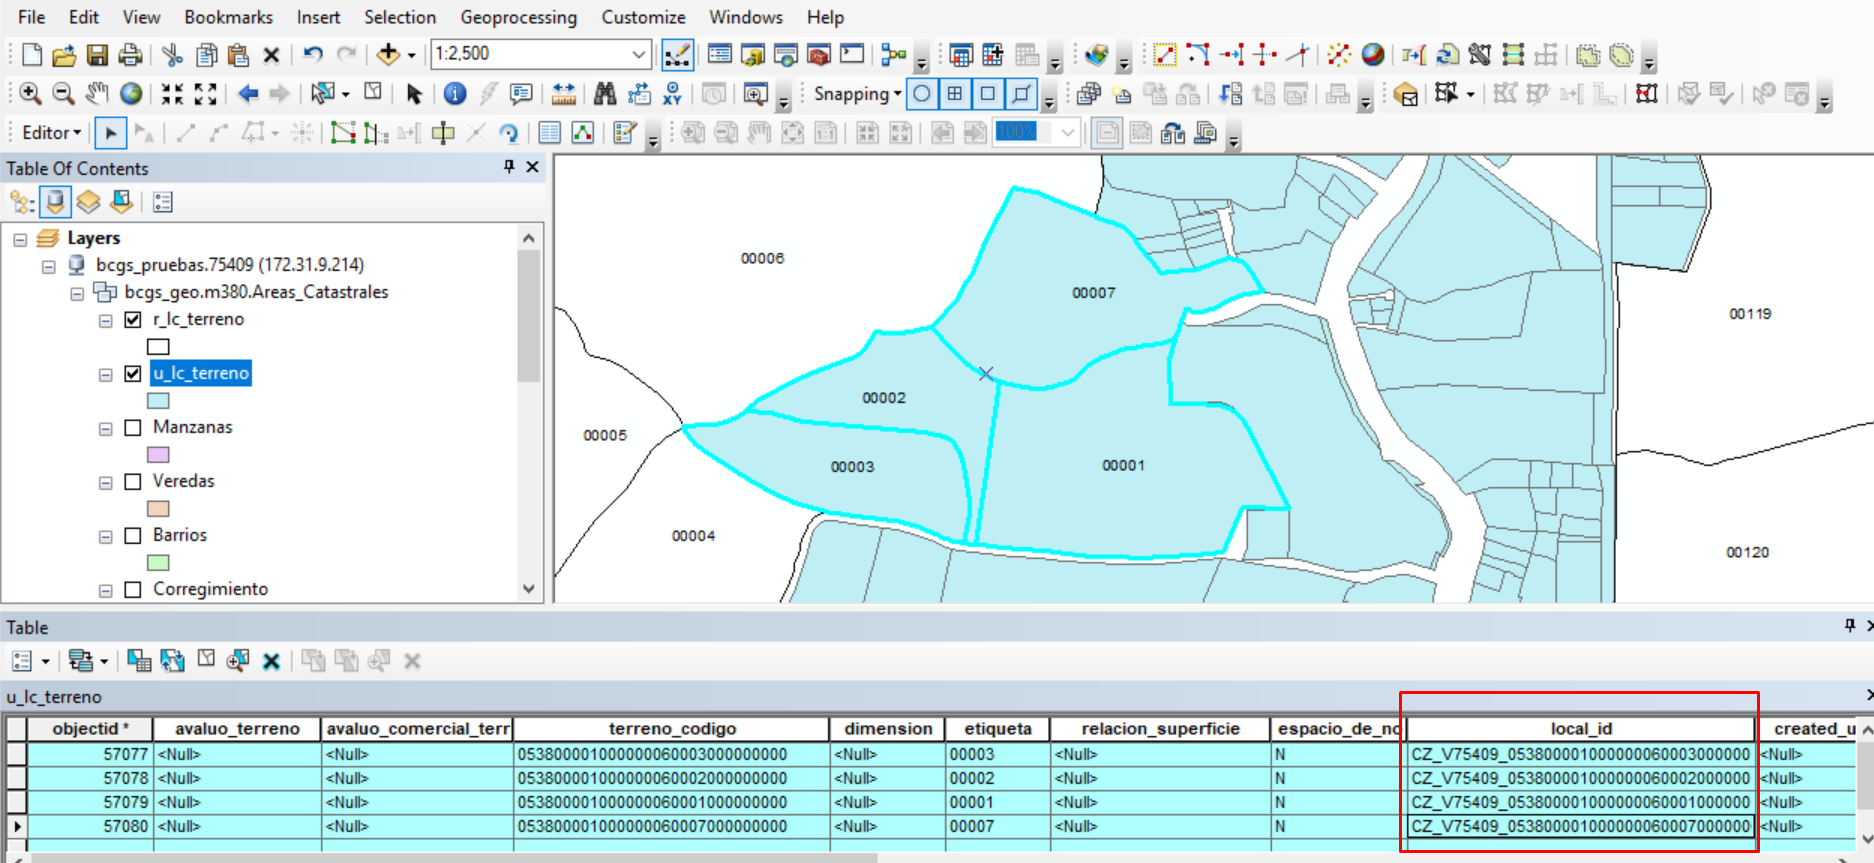The height and width of the screenshot is (863, 1874).
Task: Click the Add Data button icon
Action: (388, 54)
